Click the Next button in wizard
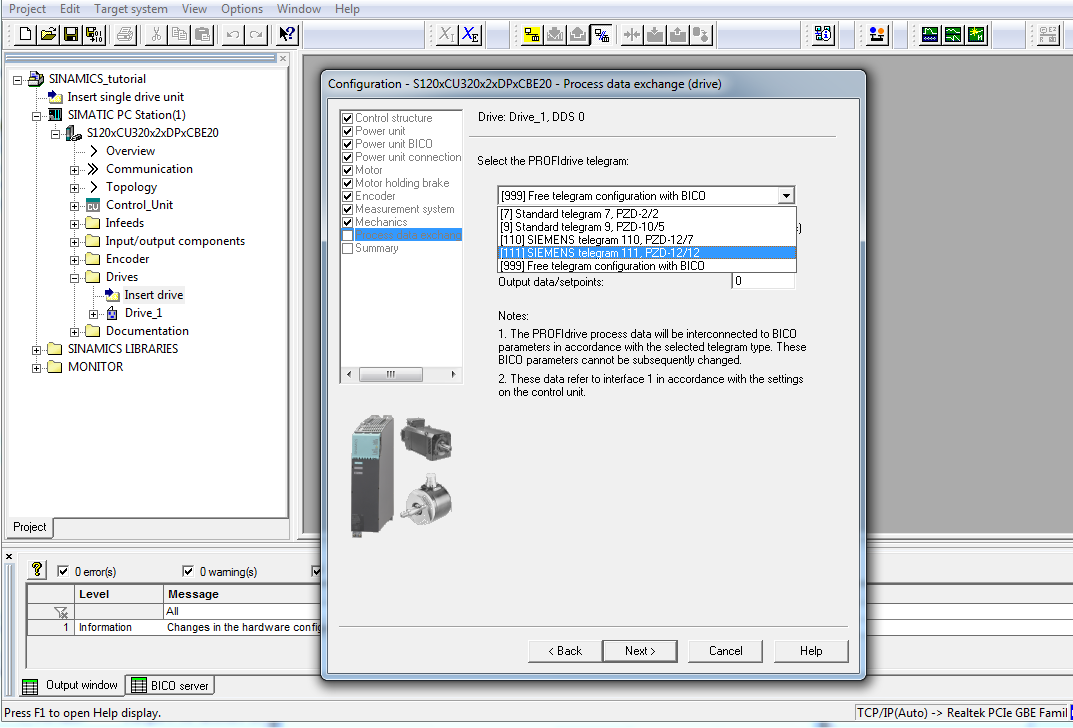 tap(640, 651)
